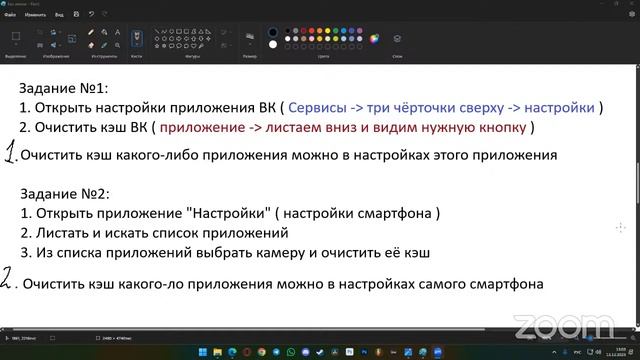The image size is (640, 360).
Task: Open the Вид menu
Action: tap(59, 15)
